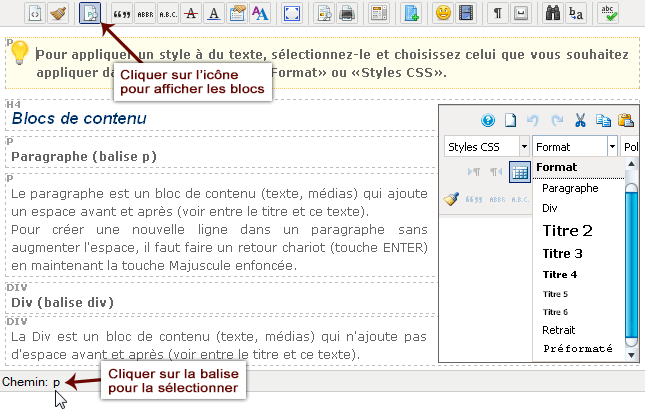Open the find and replace tool

point(576,14)
